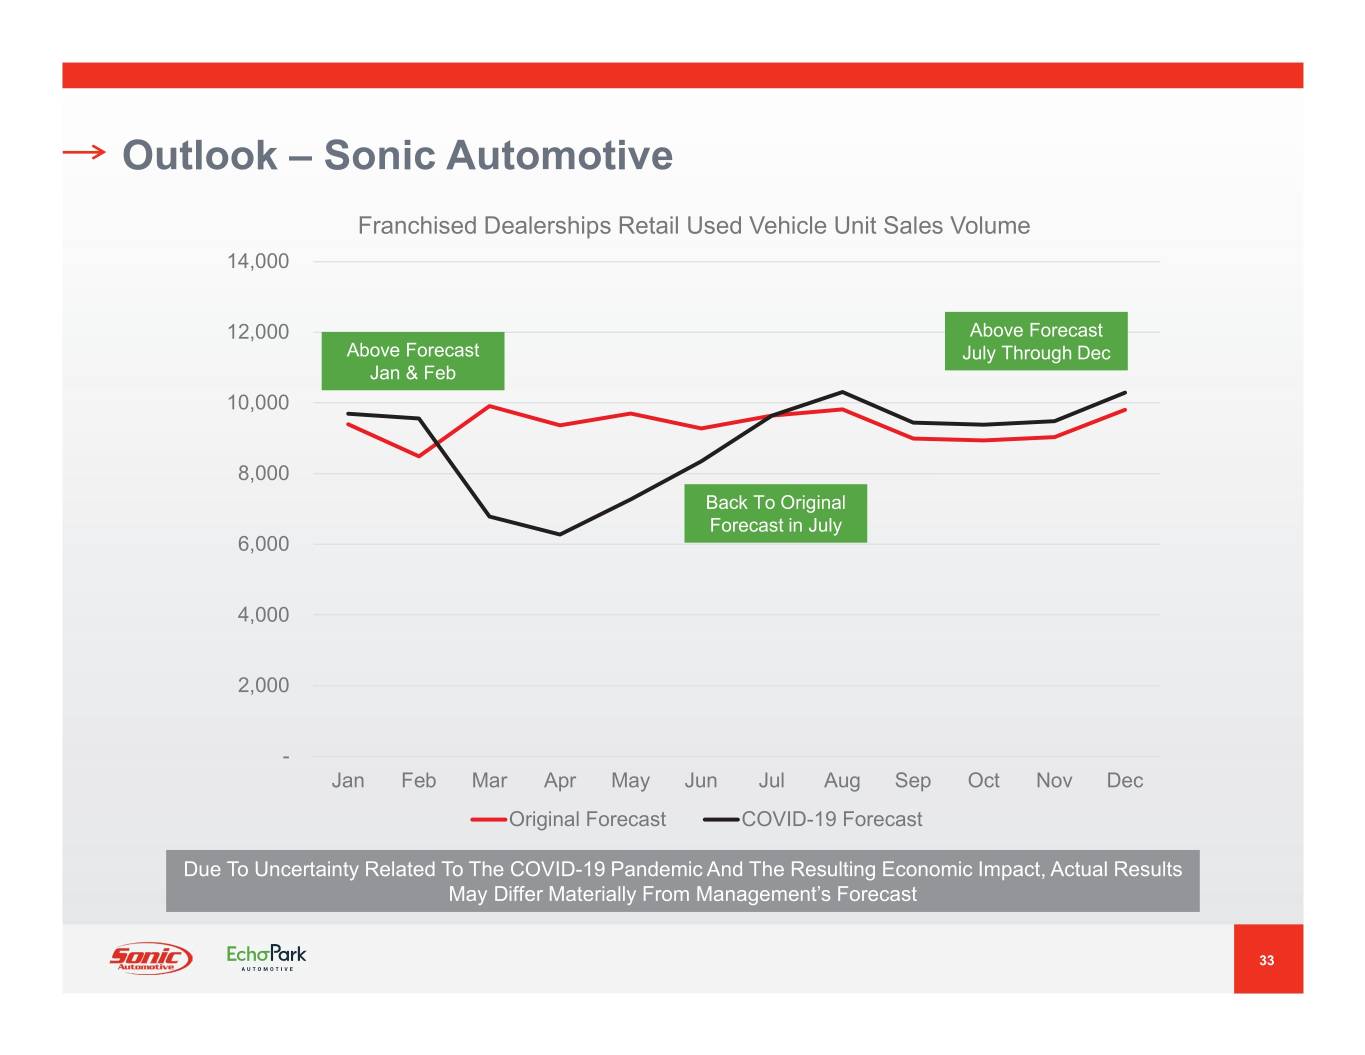The width and height of the screenshot is (1365, 1055).
Task: Click the chart title about Used Vehicle Unit Sales
Action: (693, 226)
